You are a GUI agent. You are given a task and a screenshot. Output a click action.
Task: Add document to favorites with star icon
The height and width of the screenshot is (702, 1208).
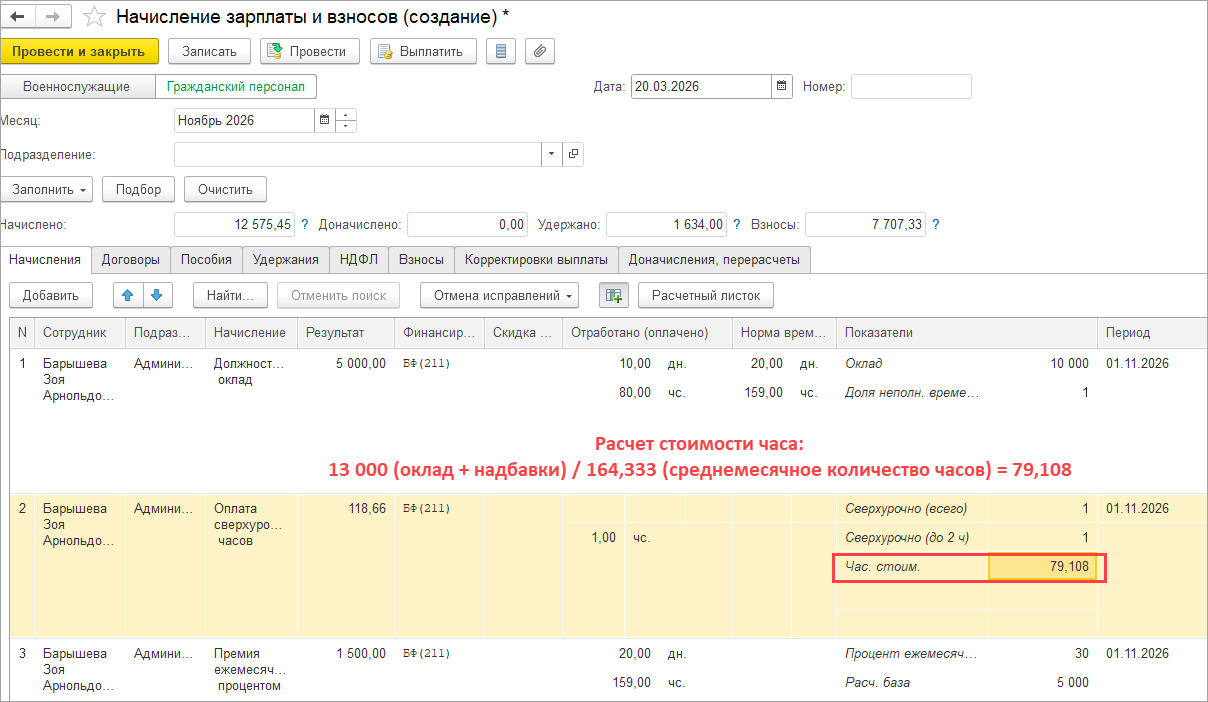click(93, 16)
